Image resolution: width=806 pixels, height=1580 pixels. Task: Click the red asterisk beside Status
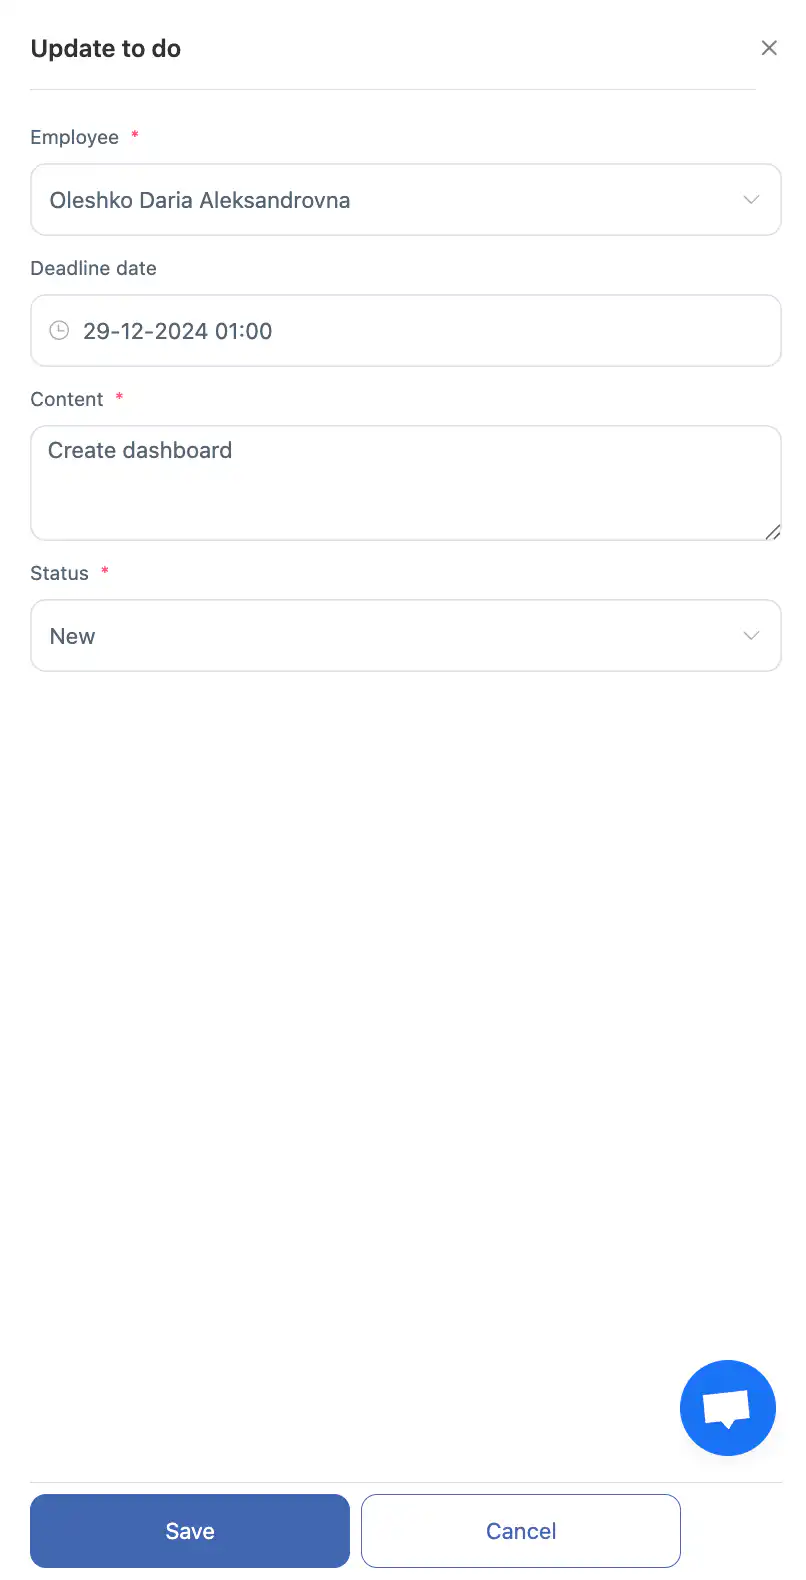point(105,571)
